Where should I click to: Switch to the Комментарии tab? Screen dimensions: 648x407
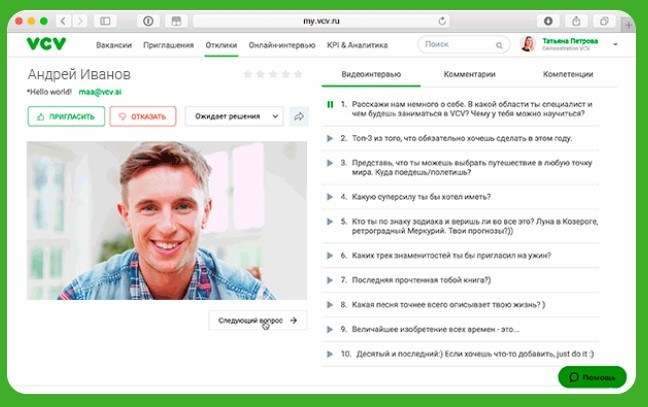pyautogui.click(x=469, y=74)
